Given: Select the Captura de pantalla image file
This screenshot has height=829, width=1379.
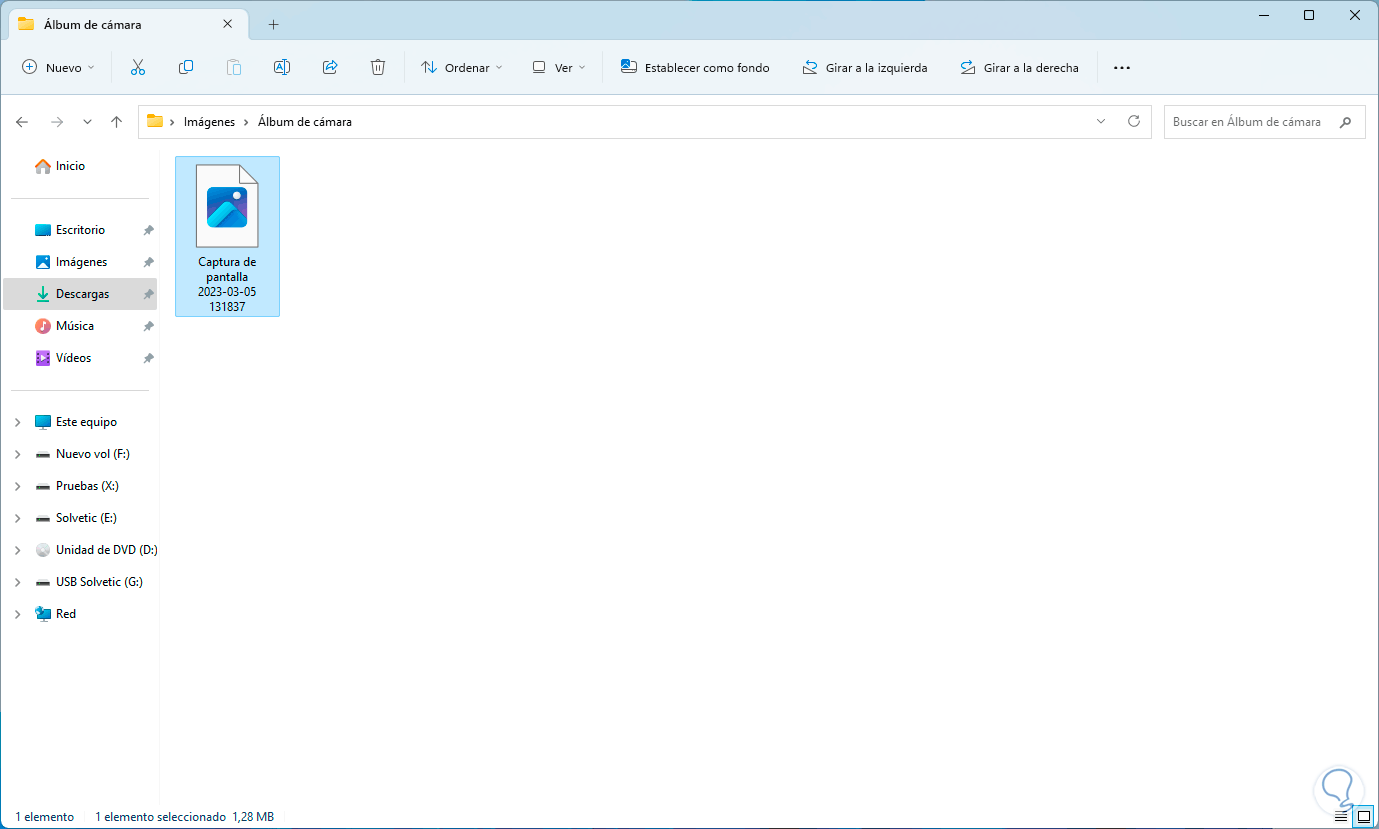Looking at the screenshot, I should (x=227, y=236).
